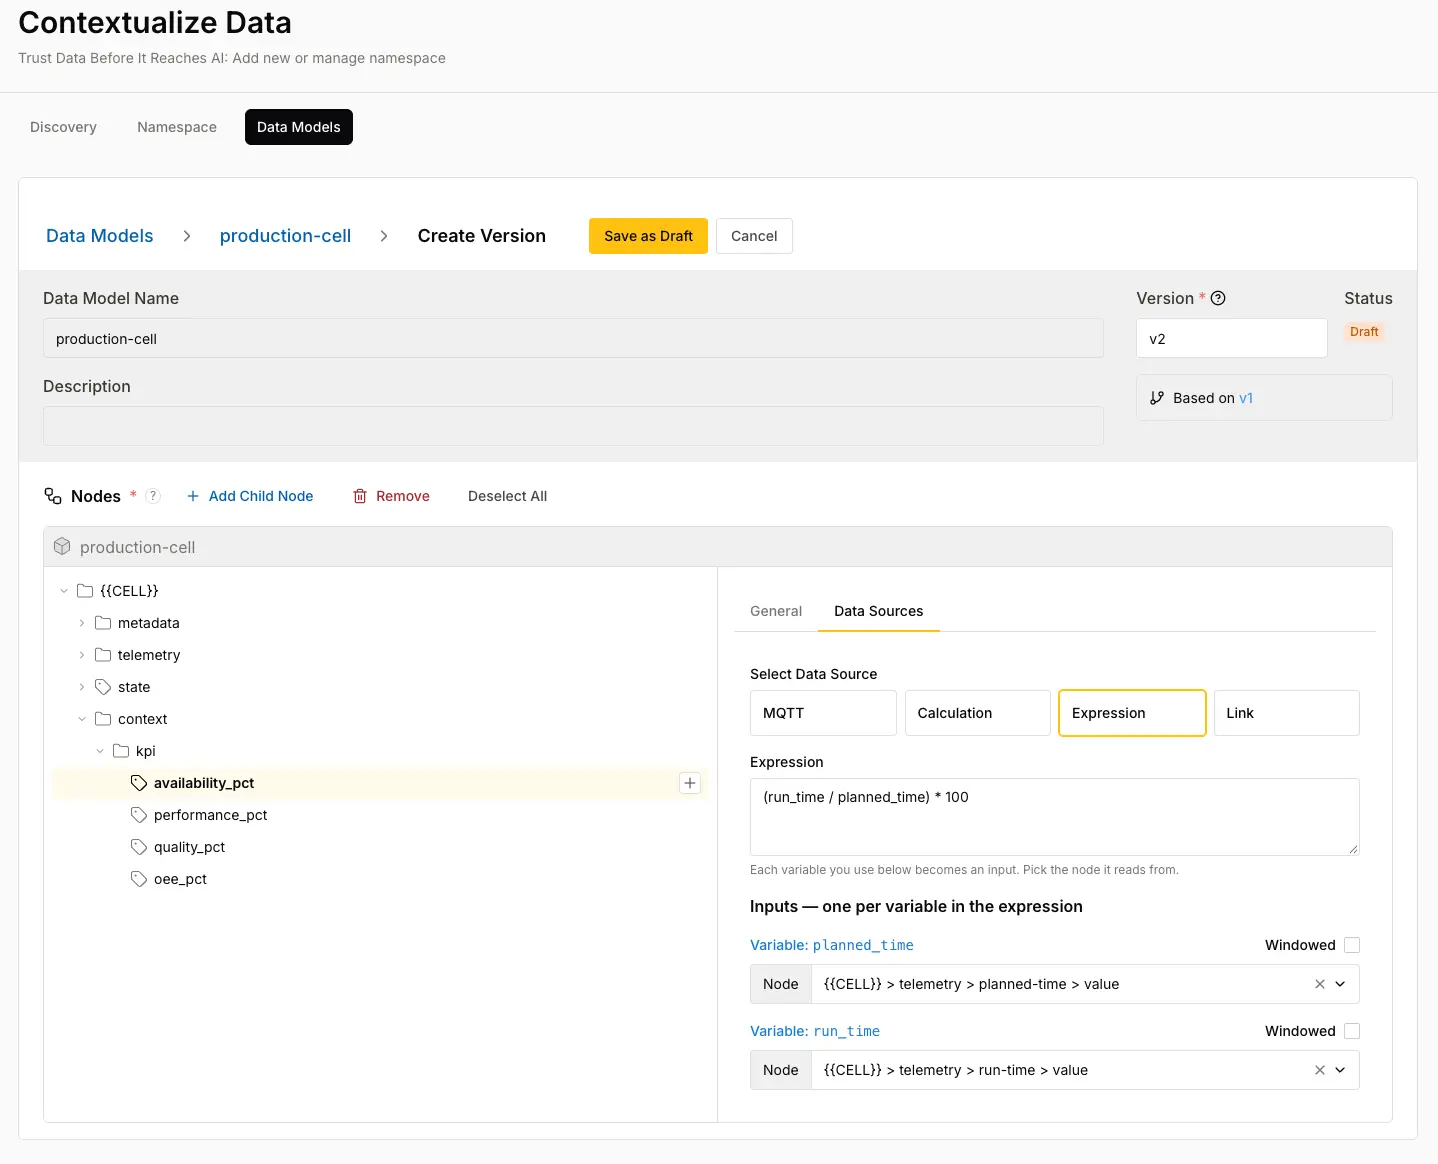Screen dimensions: 1438x1164
Task: Select Link data source option
Action: click(1287, 713)
